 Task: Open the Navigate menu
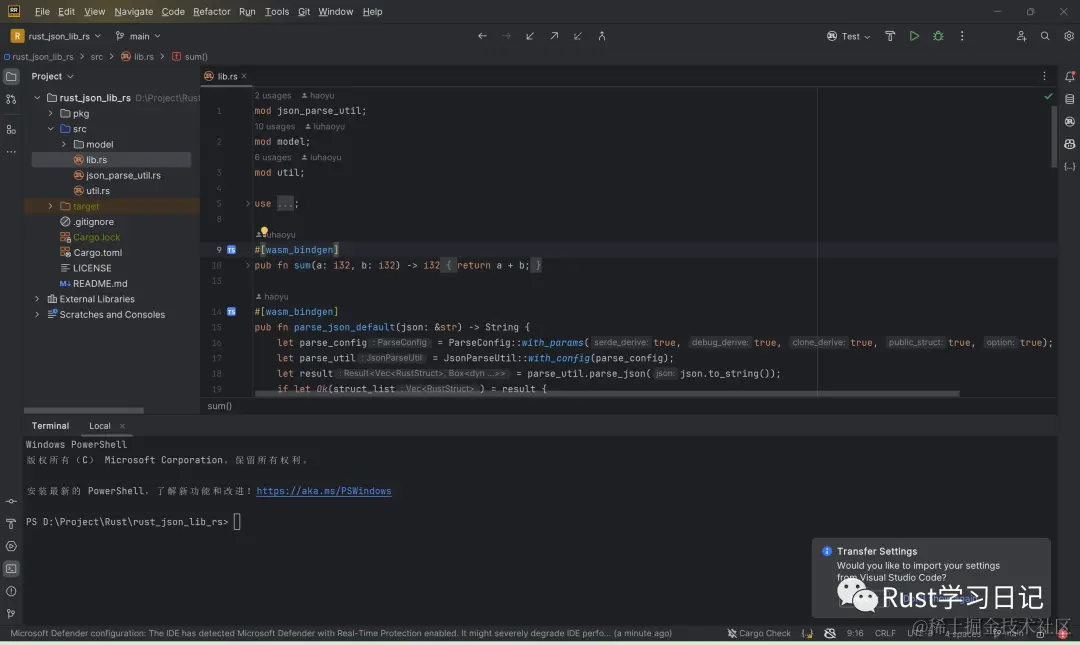click(134, 12)
